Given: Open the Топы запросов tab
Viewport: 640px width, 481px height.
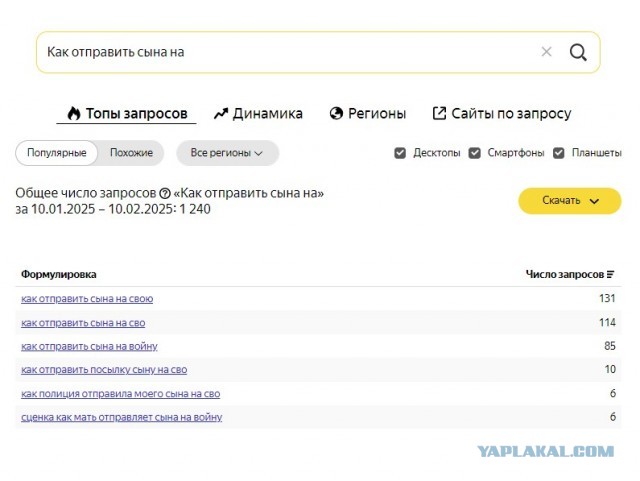Looking at the screenshot, I should pyautogui.click(x=127, y=114).
